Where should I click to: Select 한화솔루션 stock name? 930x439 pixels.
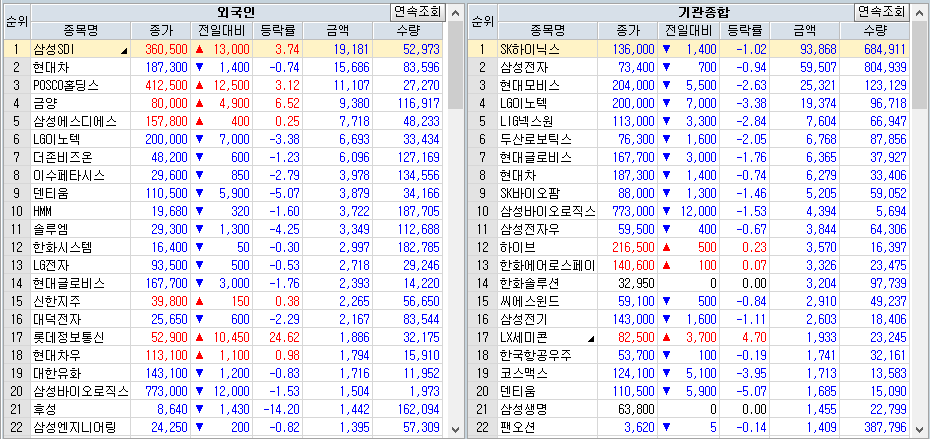pyautogui.click(x=530, y=284)
